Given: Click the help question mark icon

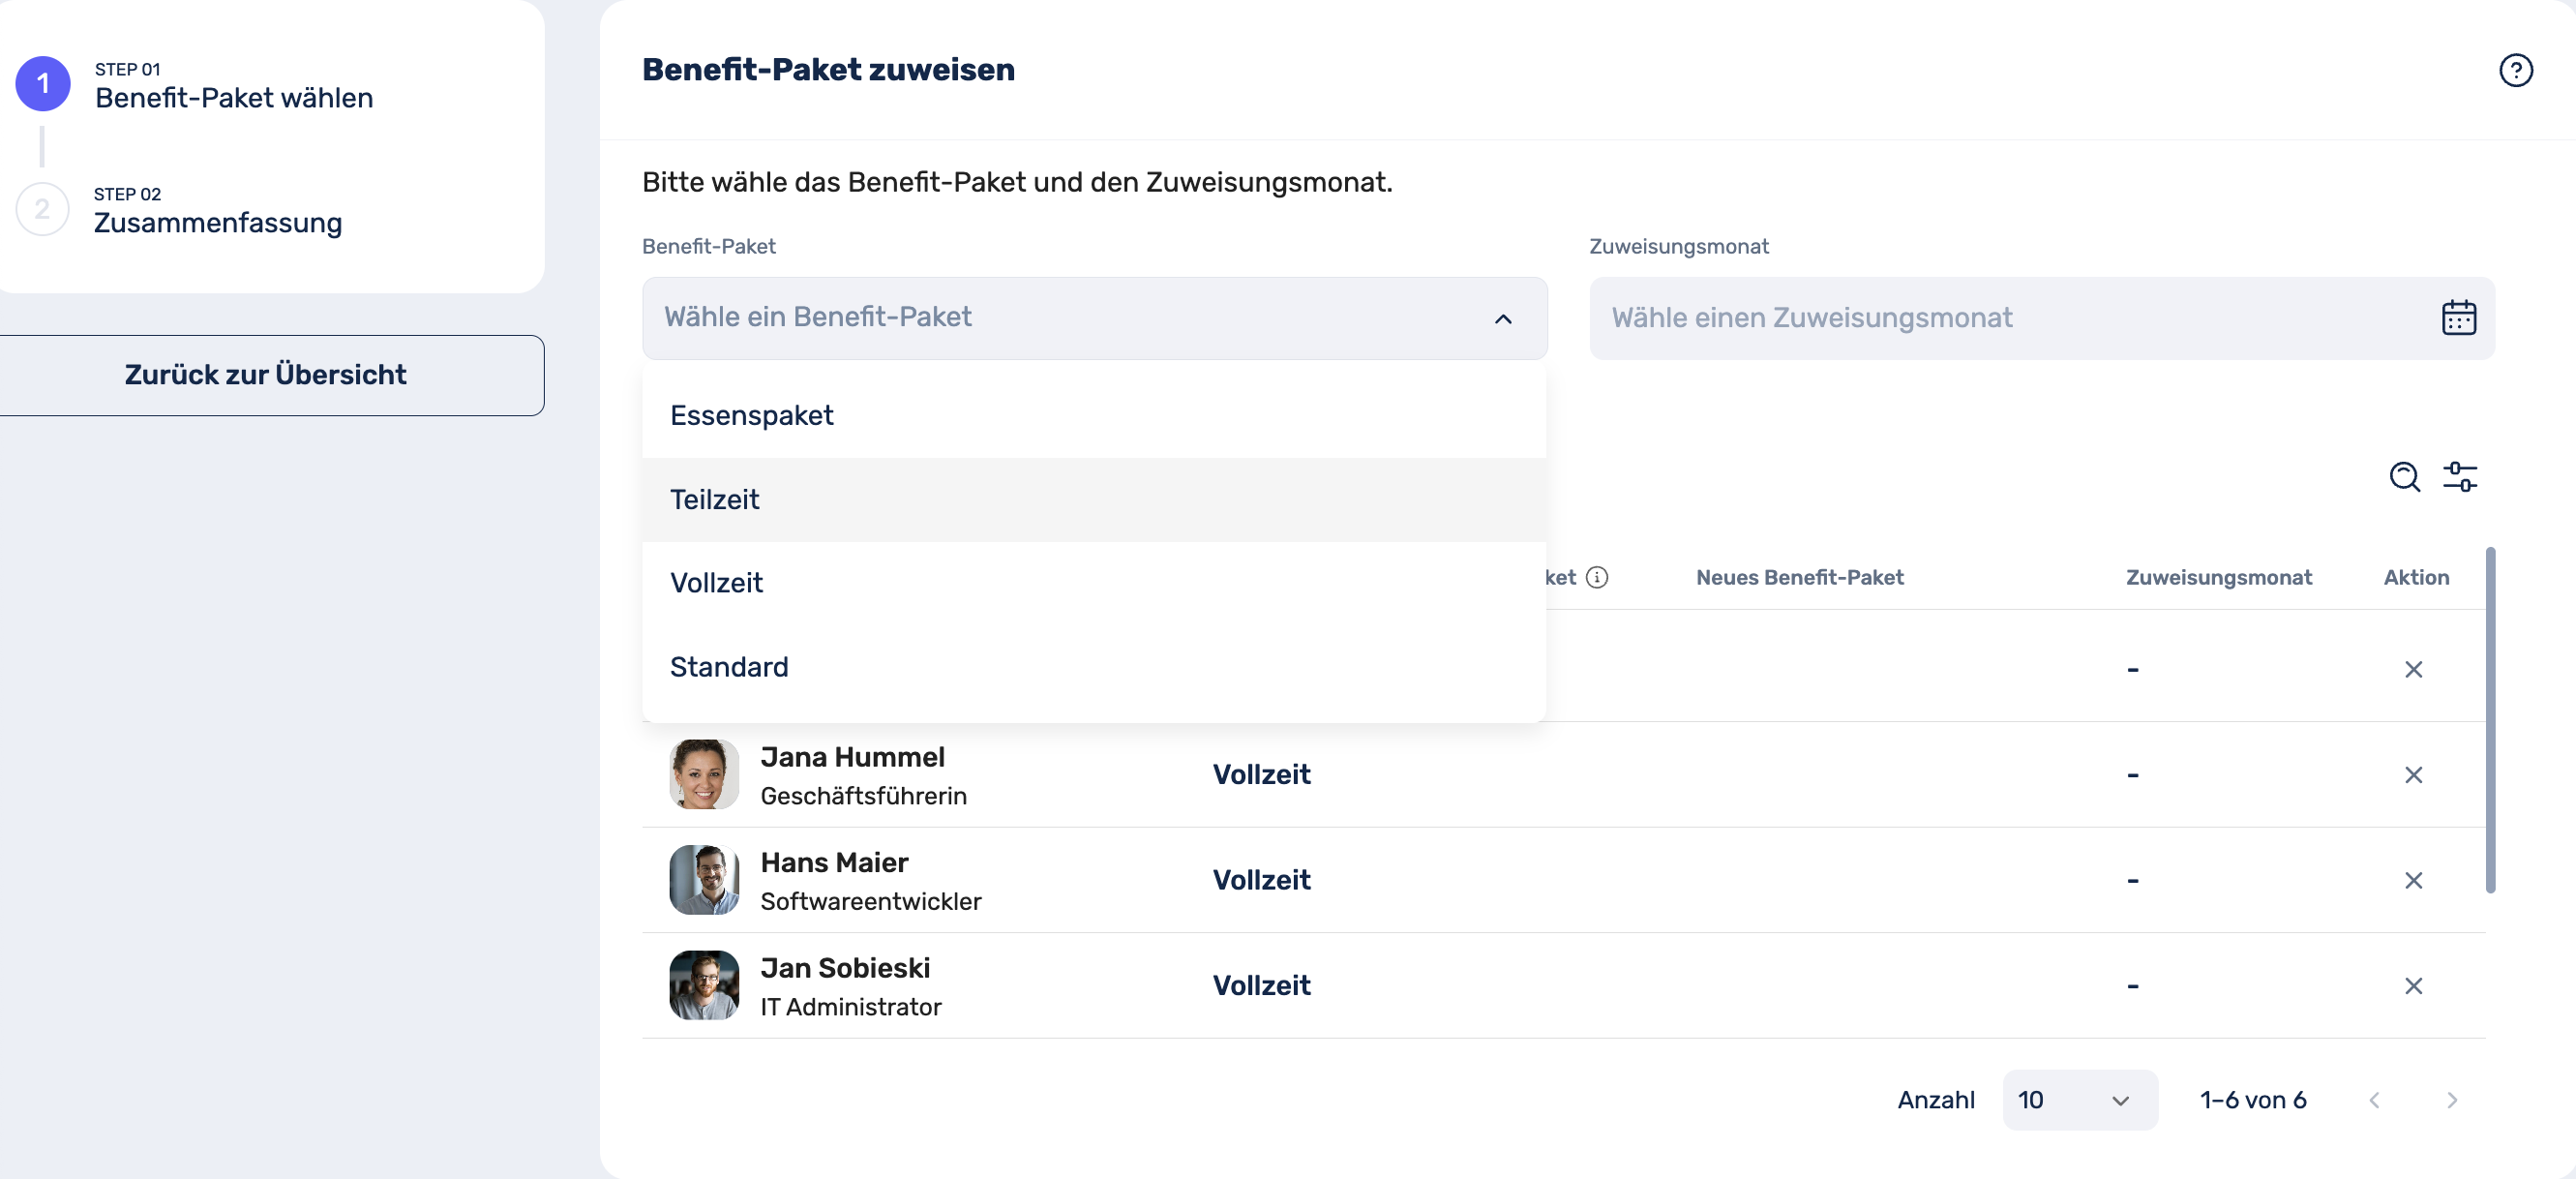Looking at the screenshot, I should (x=2515, y=70).
